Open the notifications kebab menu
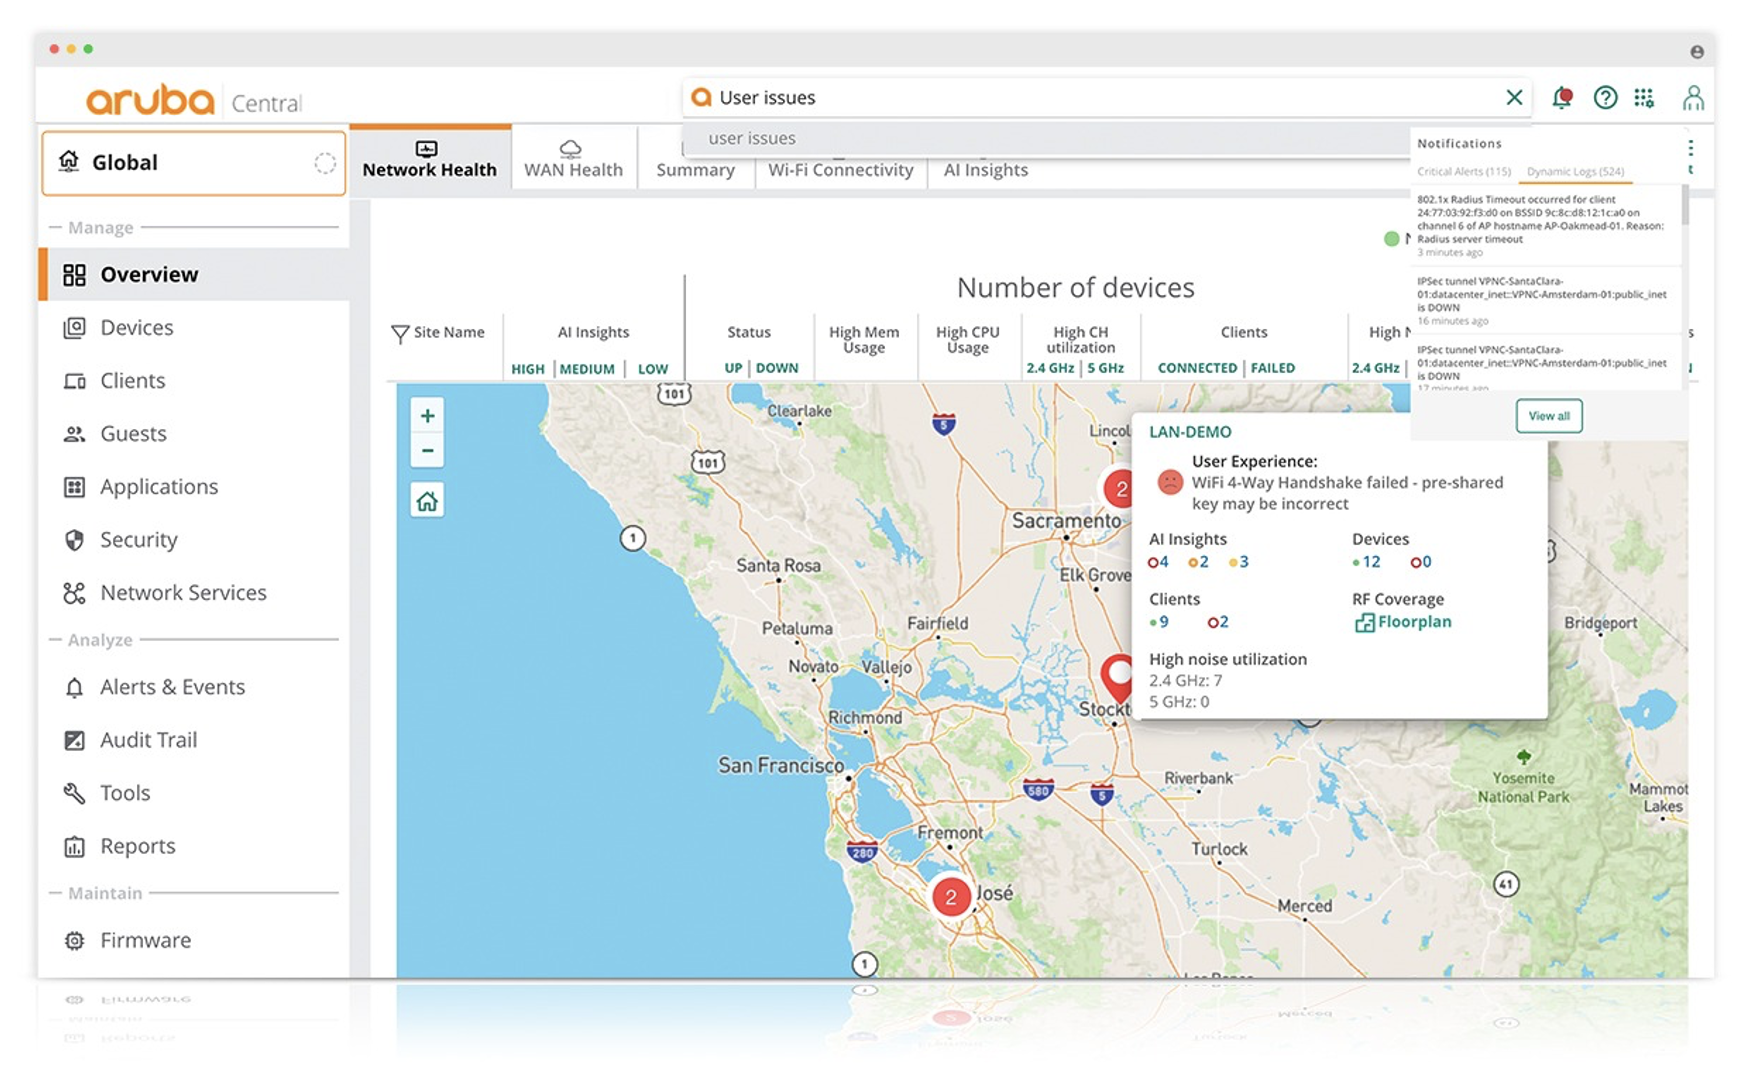Image resolution: width=1740 pixels, height=1080 pixels. [1690, 148]
